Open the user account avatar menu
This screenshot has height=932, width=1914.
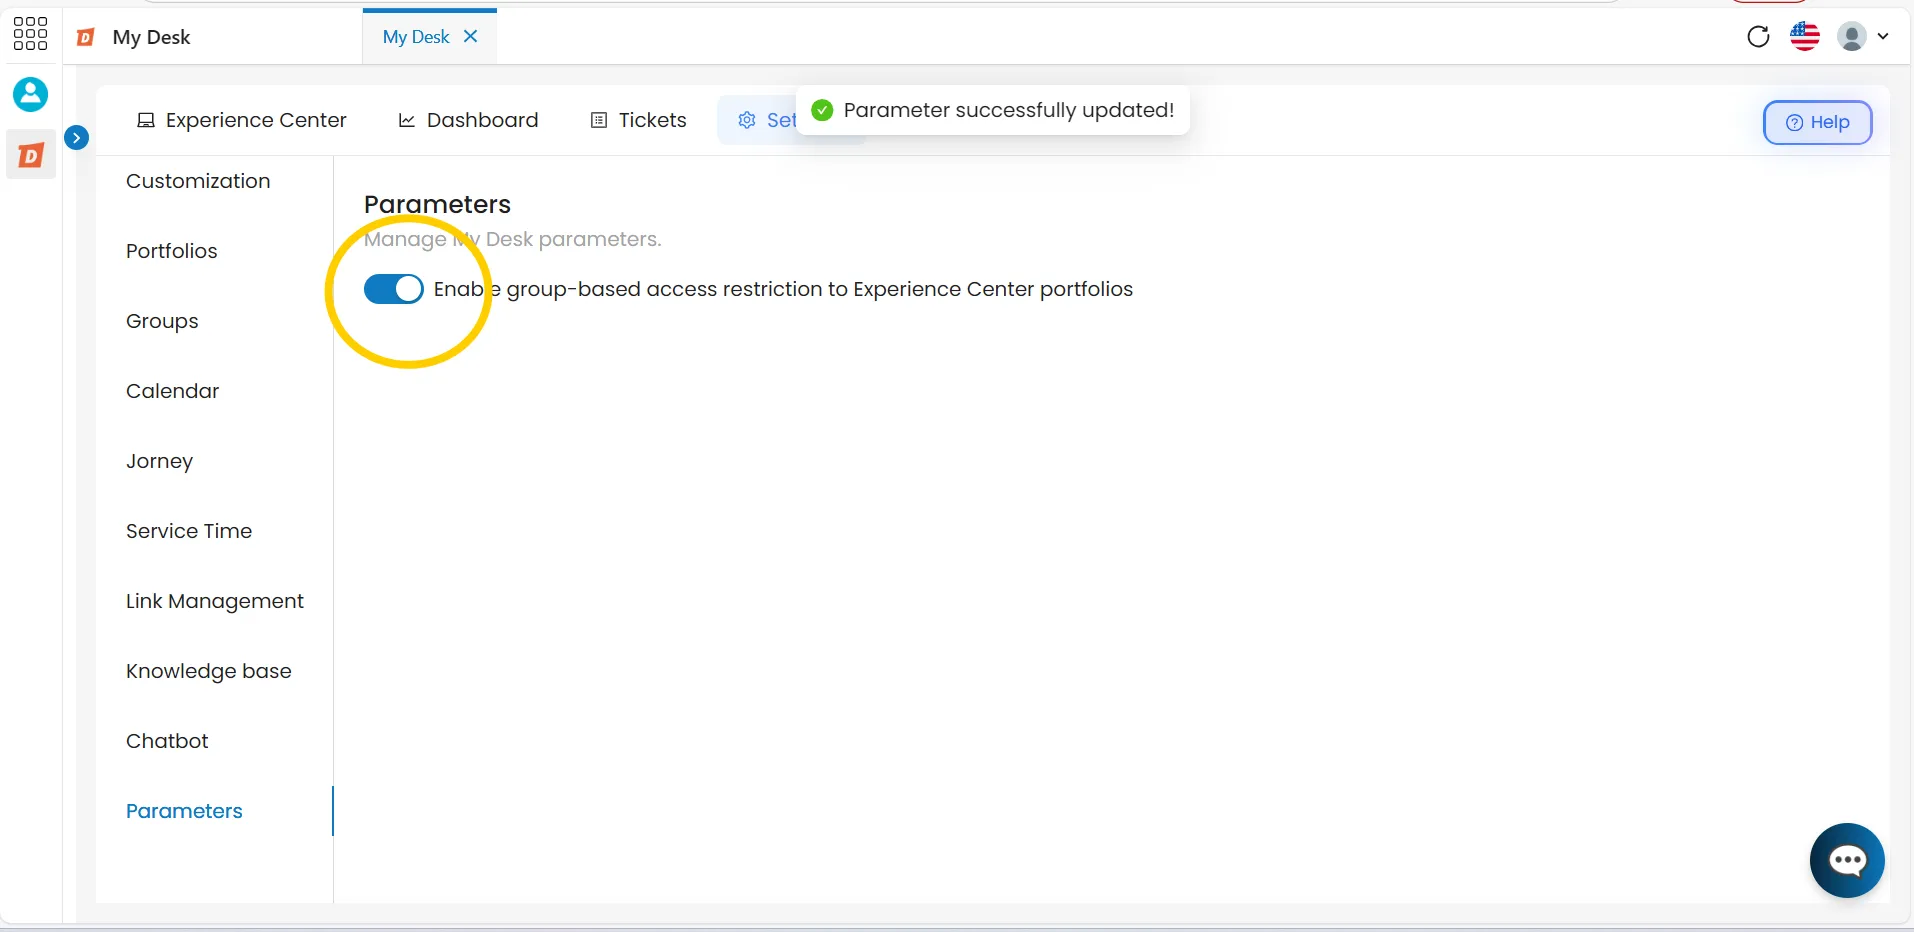(1863, 37)
